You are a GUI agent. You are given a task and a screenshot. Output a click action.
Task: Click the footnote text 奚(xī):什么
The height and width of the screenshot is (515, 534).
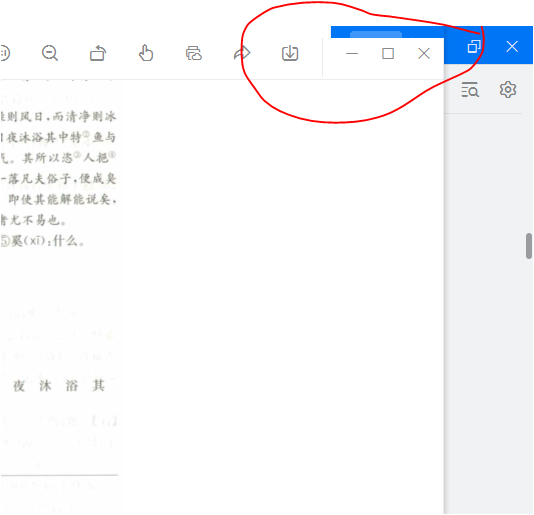point(43,241)
